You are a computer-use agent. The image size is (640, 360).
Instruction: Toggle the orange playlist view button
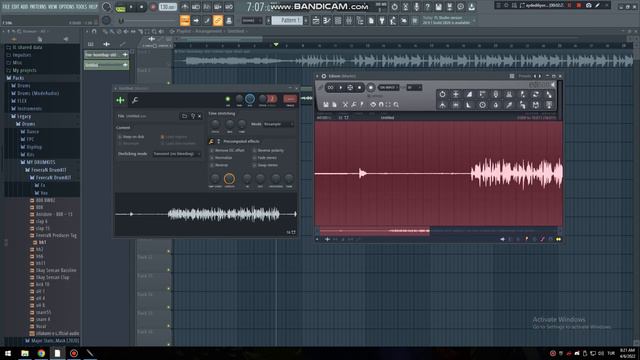185,20
